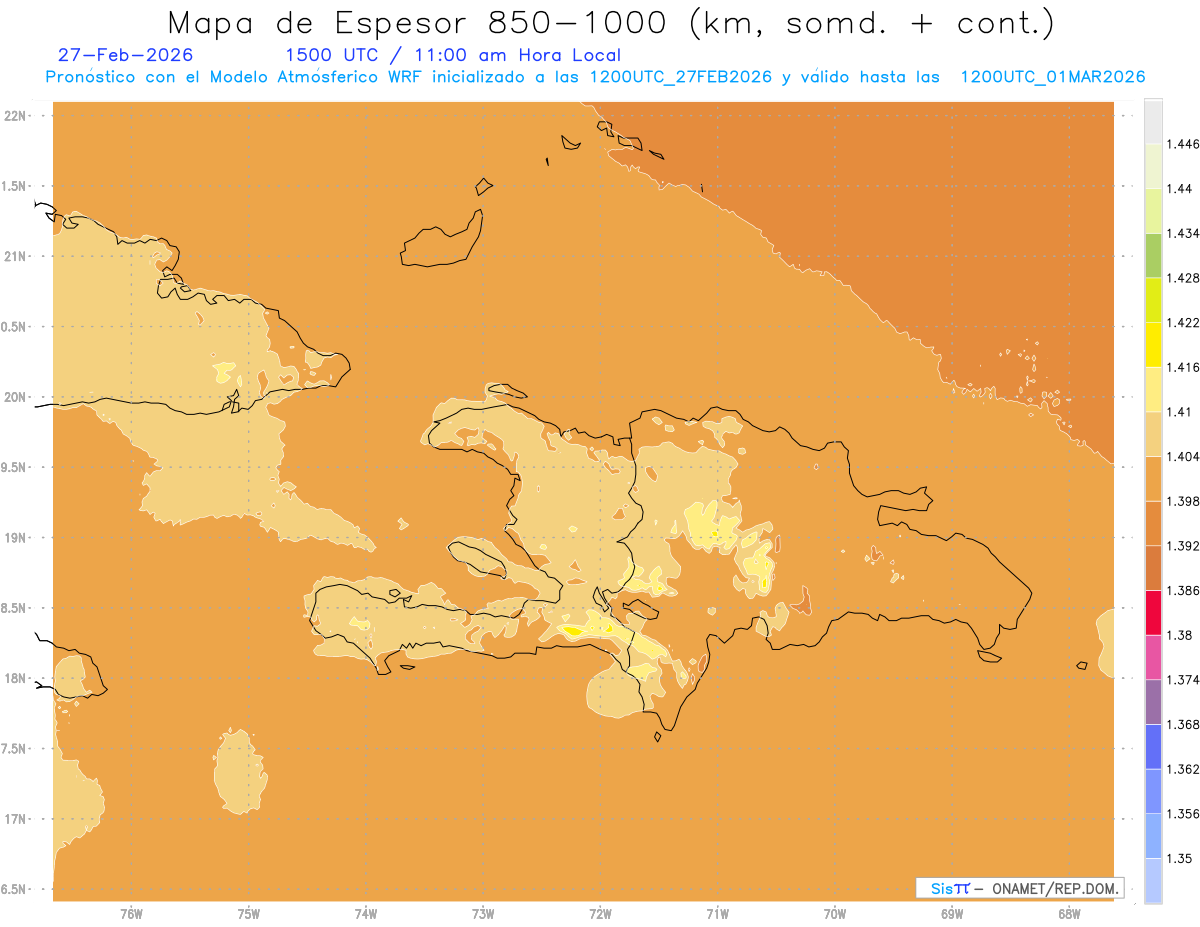Click the 'SisTT - ONAMET/REP.DOM.' credit box
The width and height of the screenshot is (1200, 927).
pos(1020,888)
